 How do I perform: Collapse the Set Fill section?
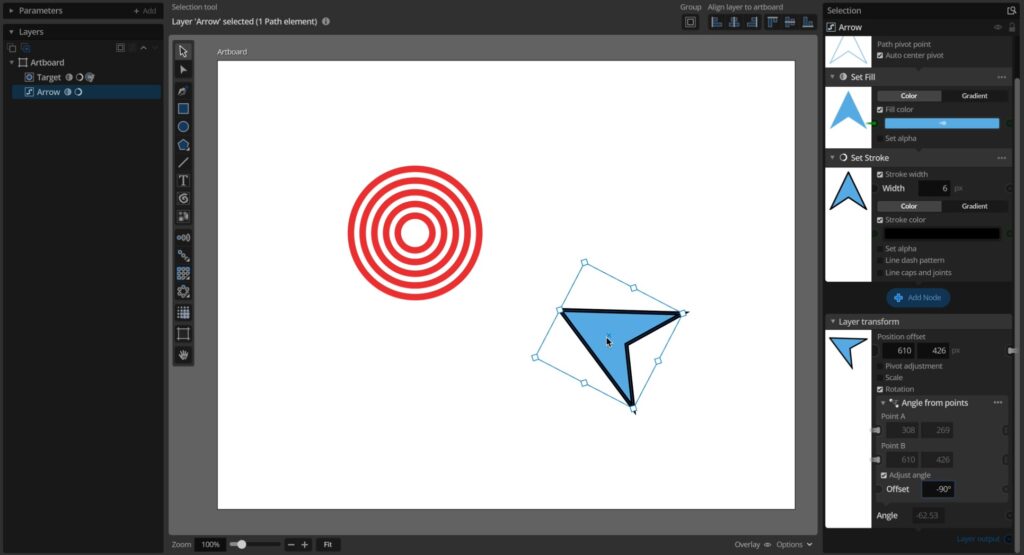832,76
